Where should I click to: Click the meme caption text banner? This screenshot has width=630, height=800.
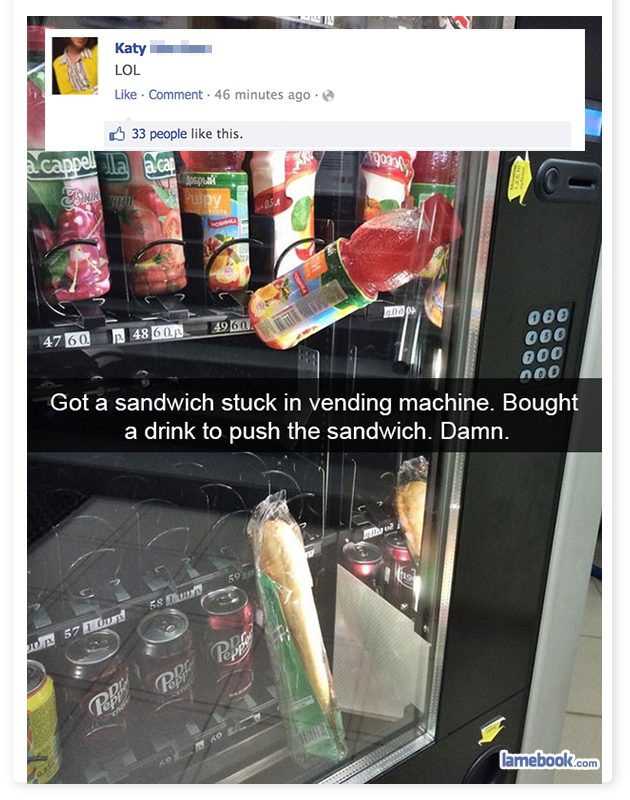tap(315, 416)
